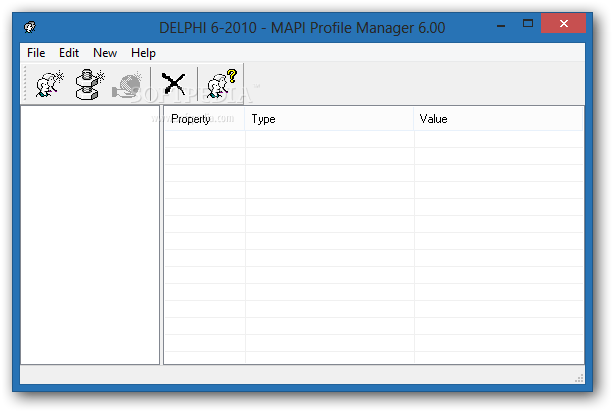
Task: Close the MAPI Profile Manager window
Action: (563, 23)
